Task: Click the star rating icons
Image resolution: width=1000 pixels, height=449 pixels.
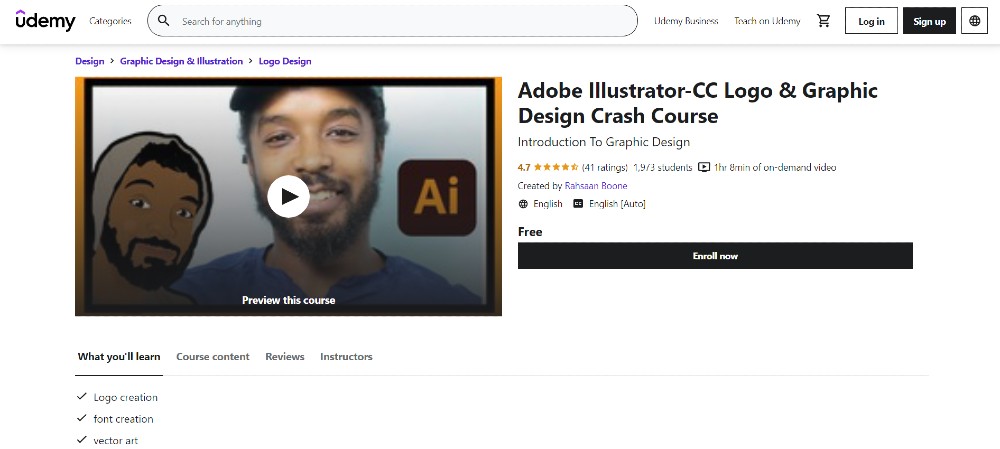Action: tap(556, 168)
